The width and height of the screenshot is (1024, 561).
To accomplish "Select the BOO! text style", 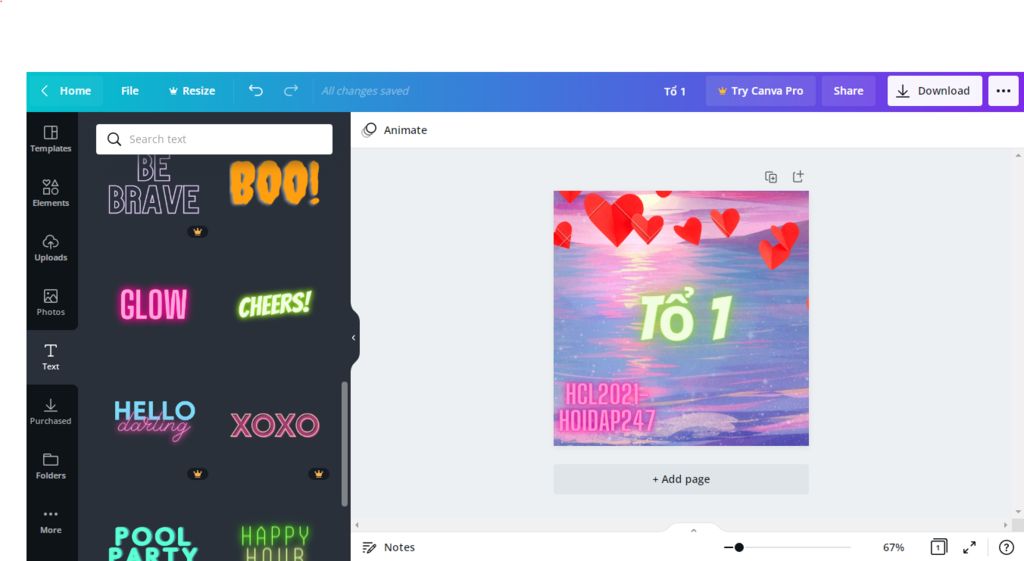I will click(x=275, y=183).
